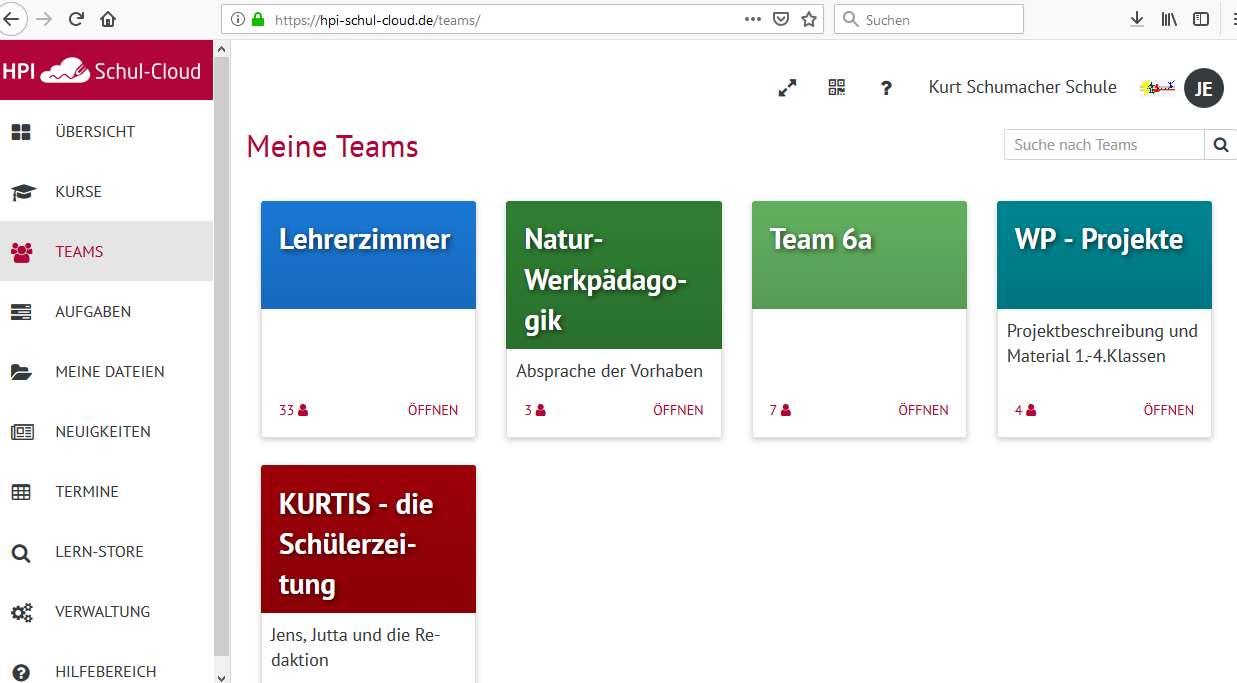Open the QR code icon
1237x683 pixels.
[837, 87]
